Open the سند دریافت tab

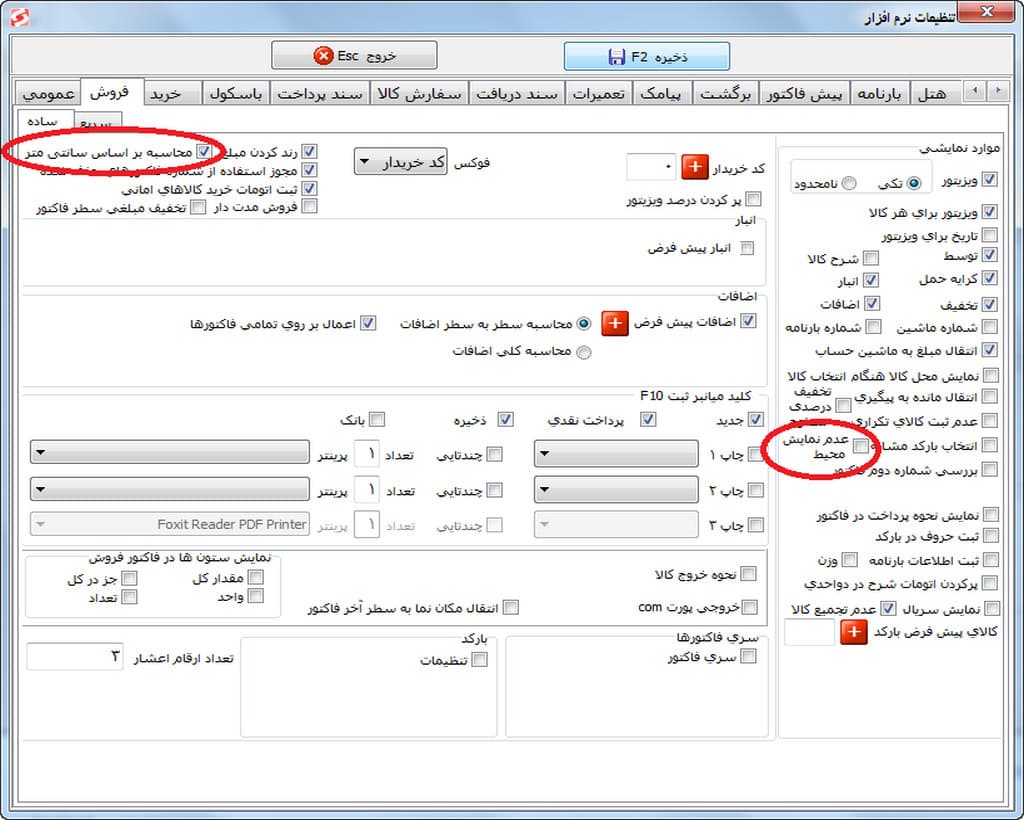pyautogui.click(x=517, y=94)
